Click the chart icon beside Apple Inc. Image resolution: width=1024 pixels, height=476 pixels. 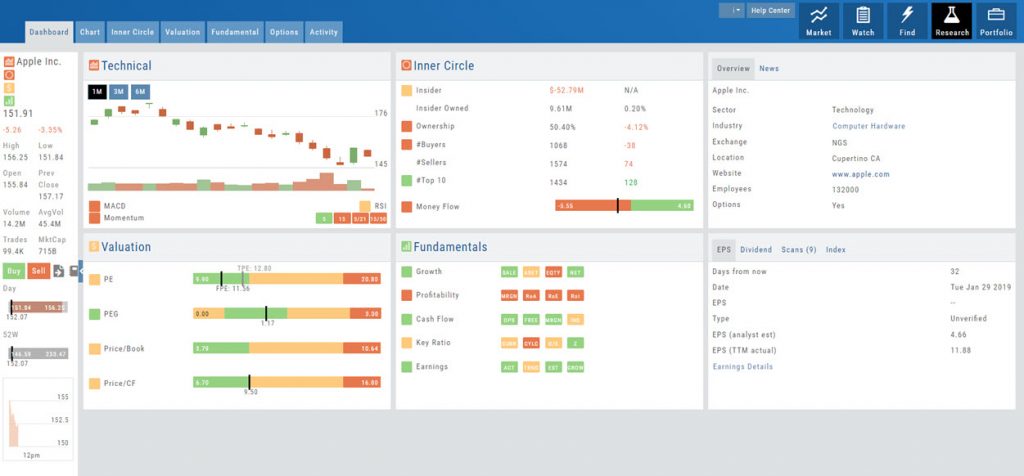point(8,62)
